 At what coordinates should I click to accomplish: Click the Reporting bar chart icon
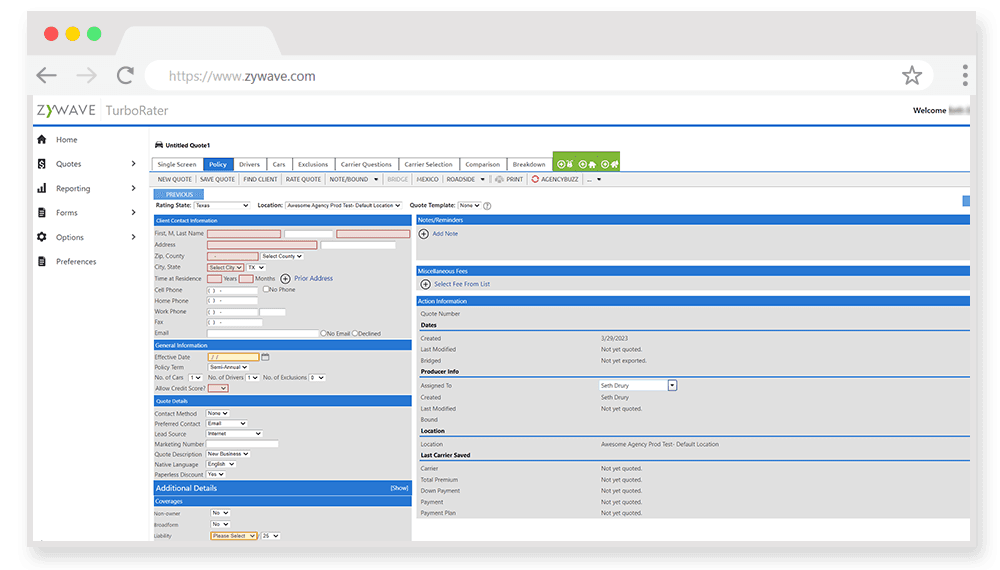pyautogui.click(x=42, y=188)
